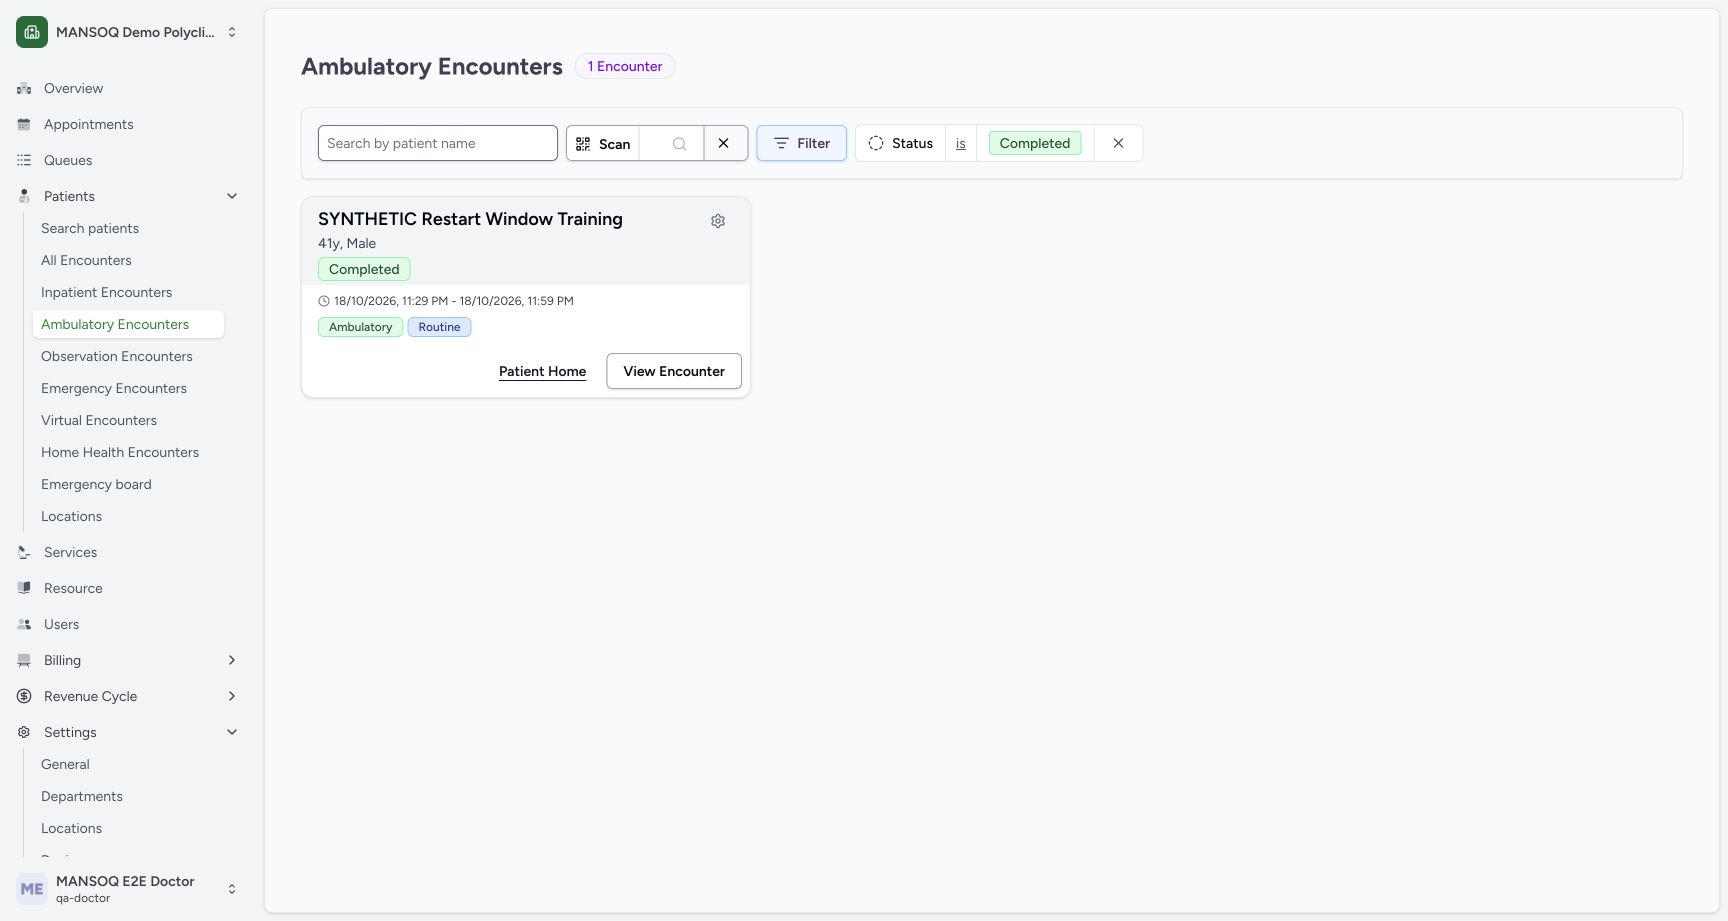The image size is (1728, 921).
Task: Open the Patient Home link
Action: coord(543,371)
